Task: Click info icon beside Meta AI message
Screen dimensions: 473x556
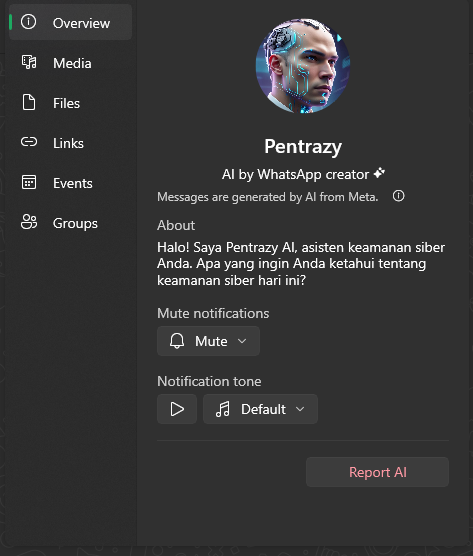Action: click(399, 196)
